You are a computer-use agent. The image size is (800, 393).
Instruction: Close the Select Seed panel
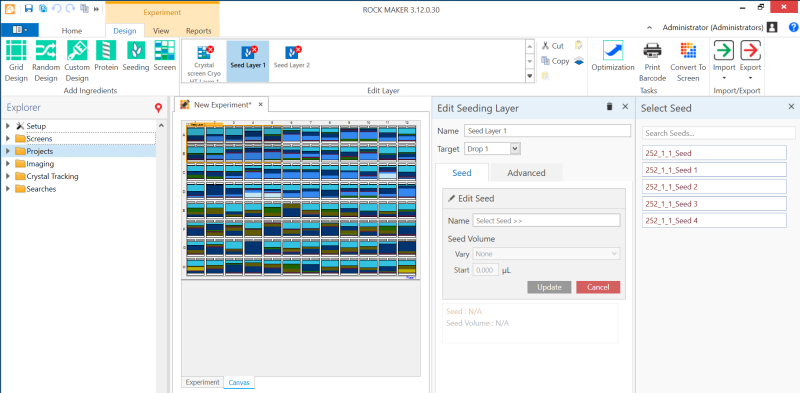pos(791,107)
